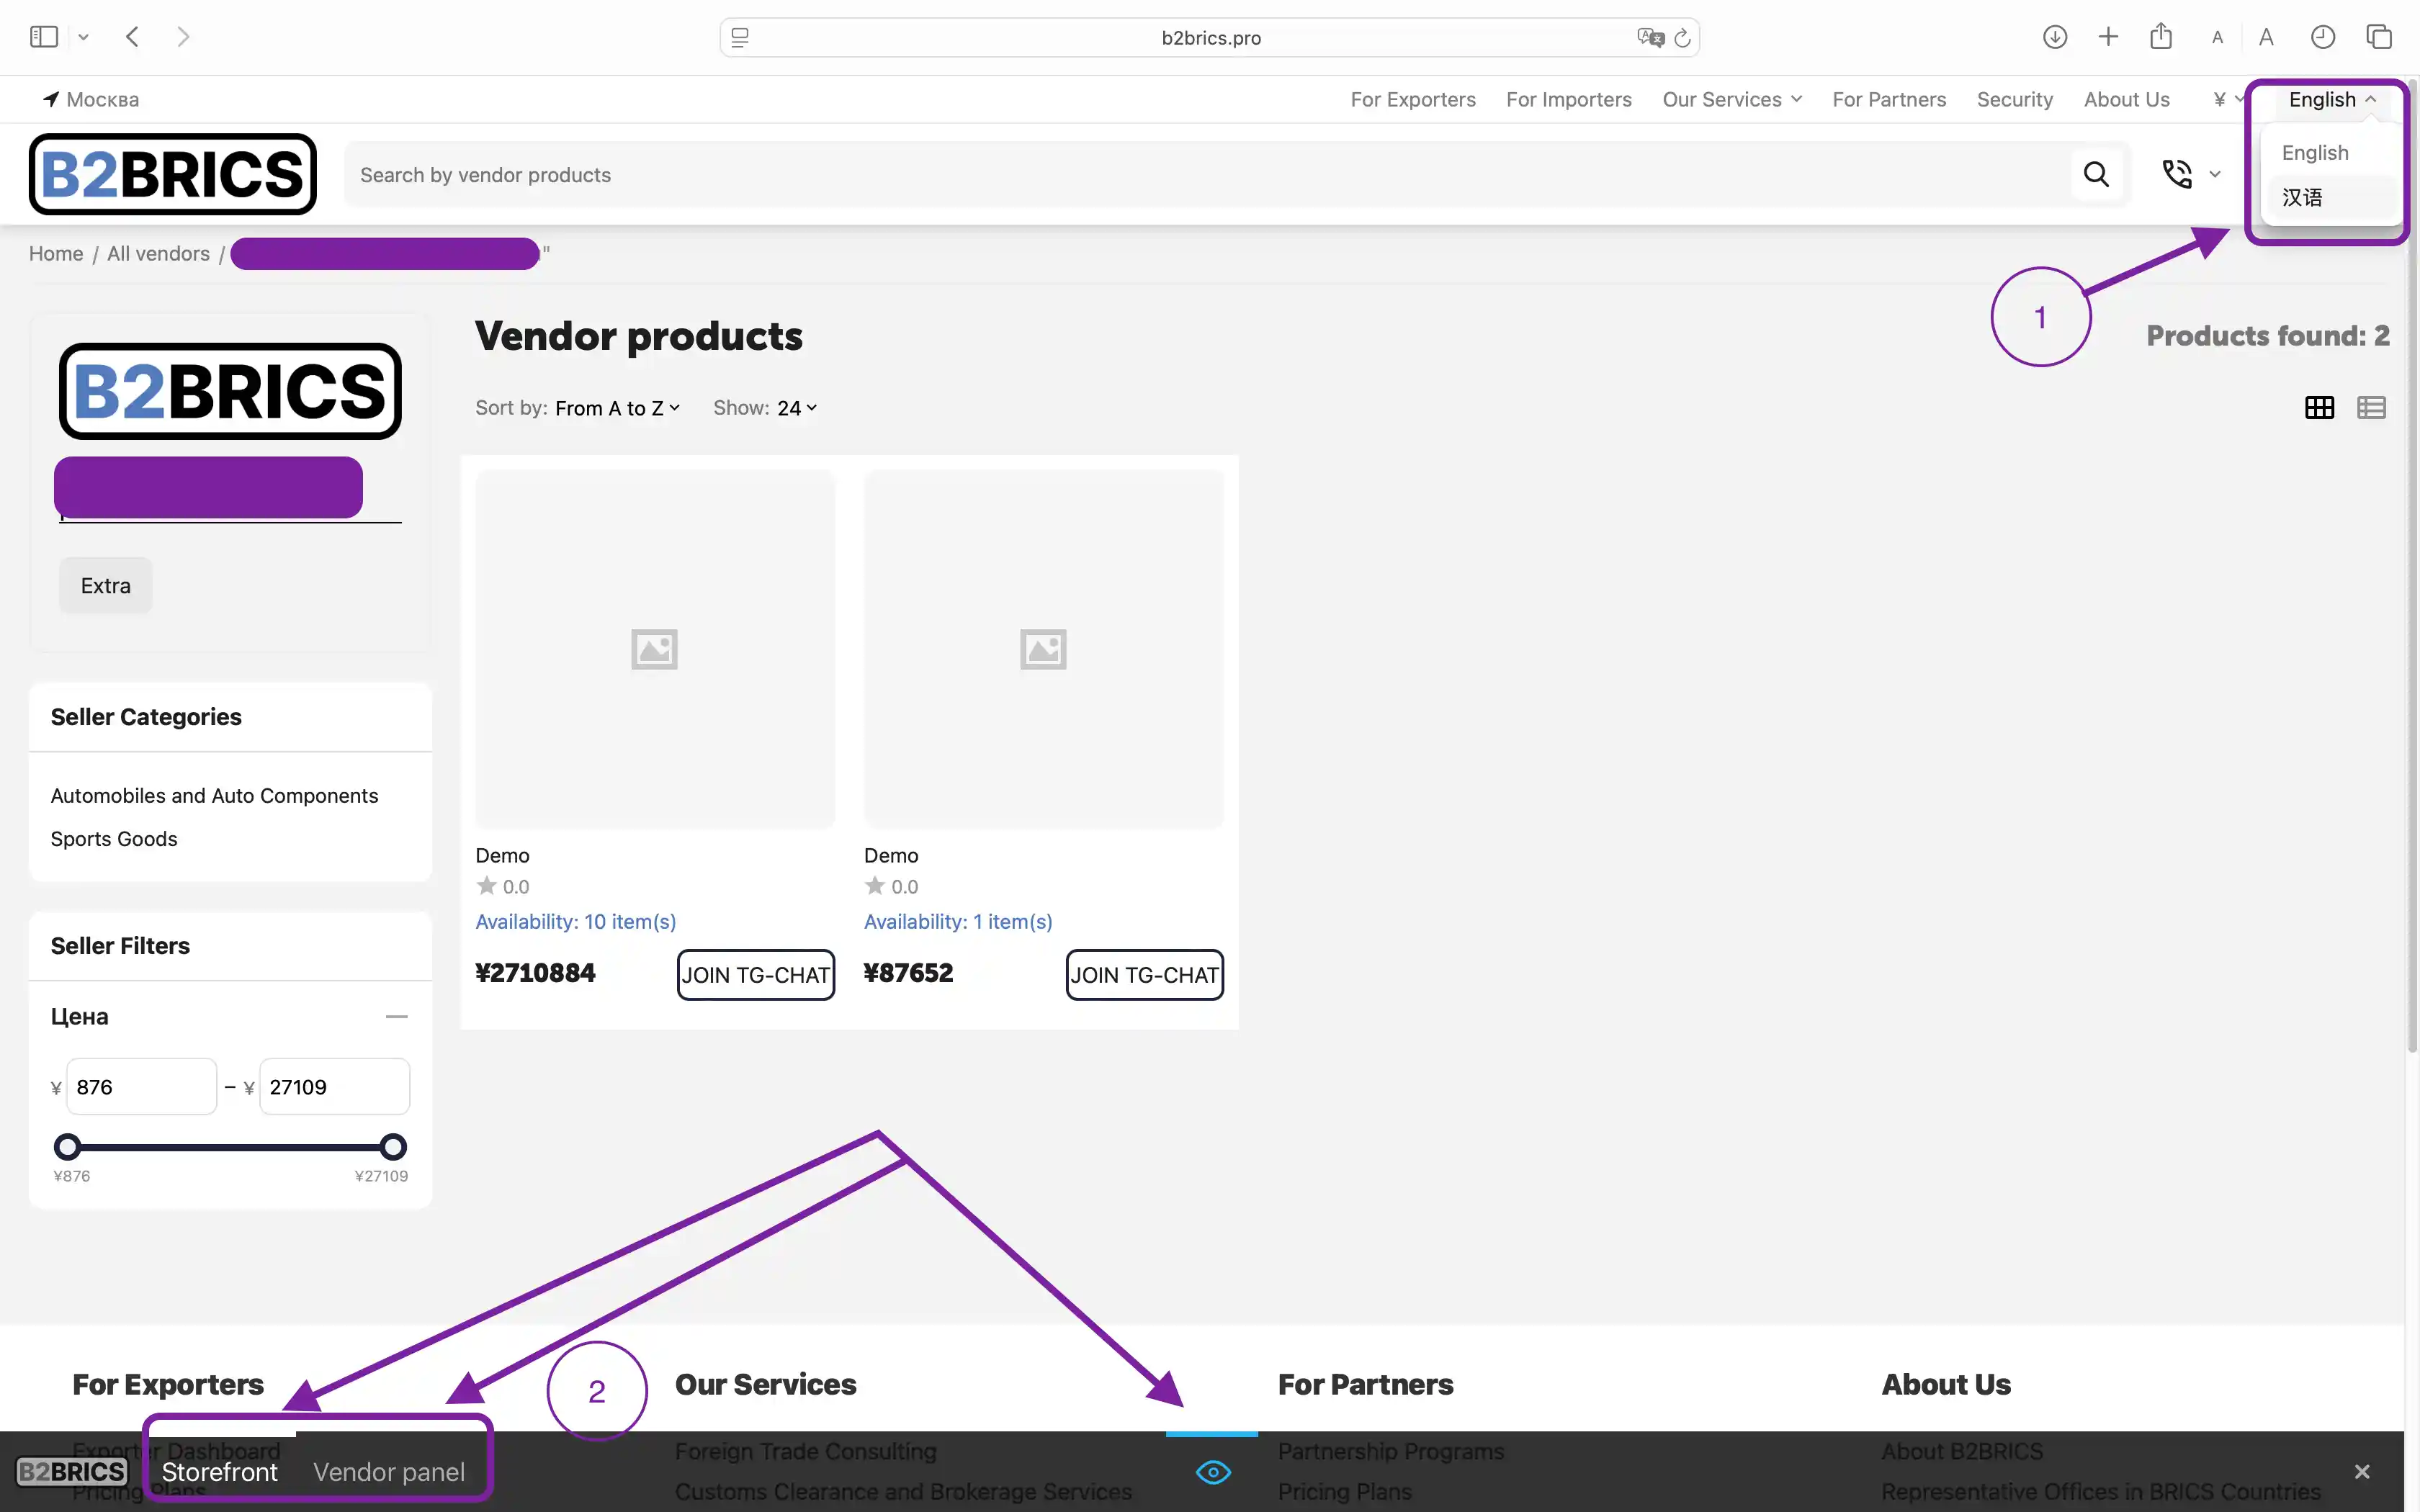Go to Home breadcrumb
The image size is (2420, 1512).
click(x=56, y=253)
